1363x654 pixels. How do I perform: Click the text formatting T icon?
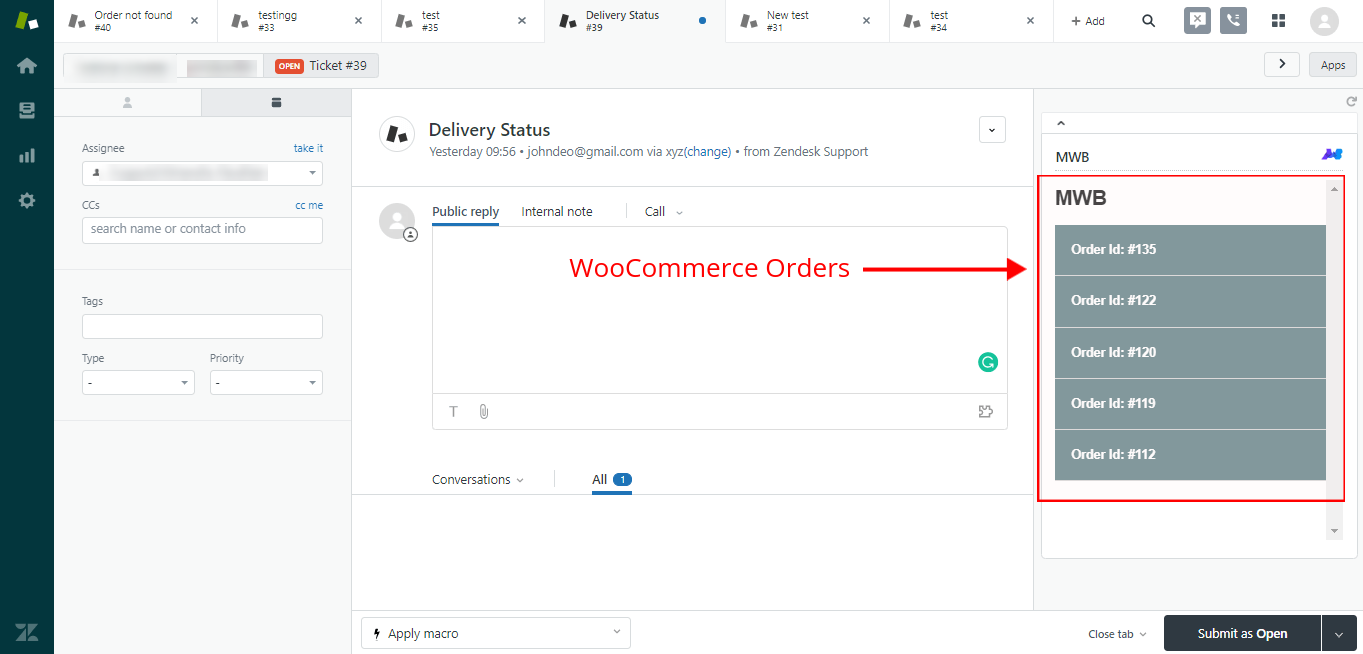pyautogui.click(x=453, y=411)
